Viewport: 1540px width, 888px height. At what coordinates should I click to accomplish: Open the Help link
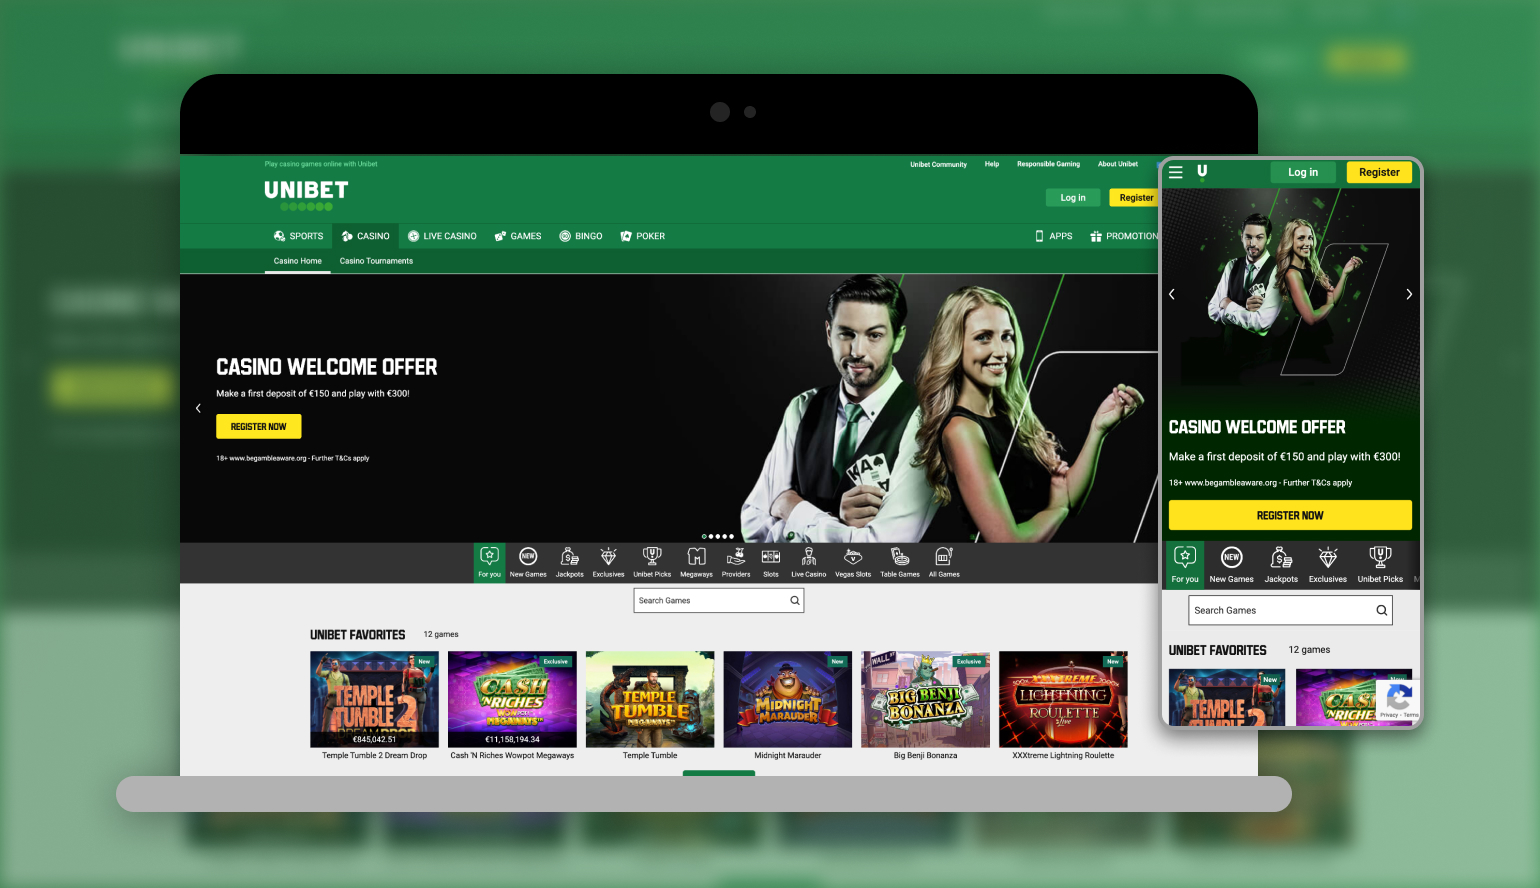tap(992, 164)
